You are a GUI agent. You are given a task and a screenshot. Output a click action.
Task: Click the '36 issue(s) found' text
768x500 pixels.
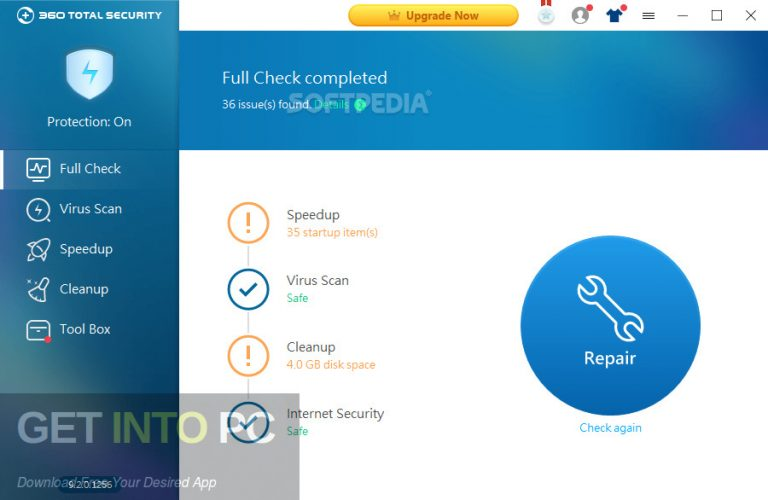[x=266, y=104]
